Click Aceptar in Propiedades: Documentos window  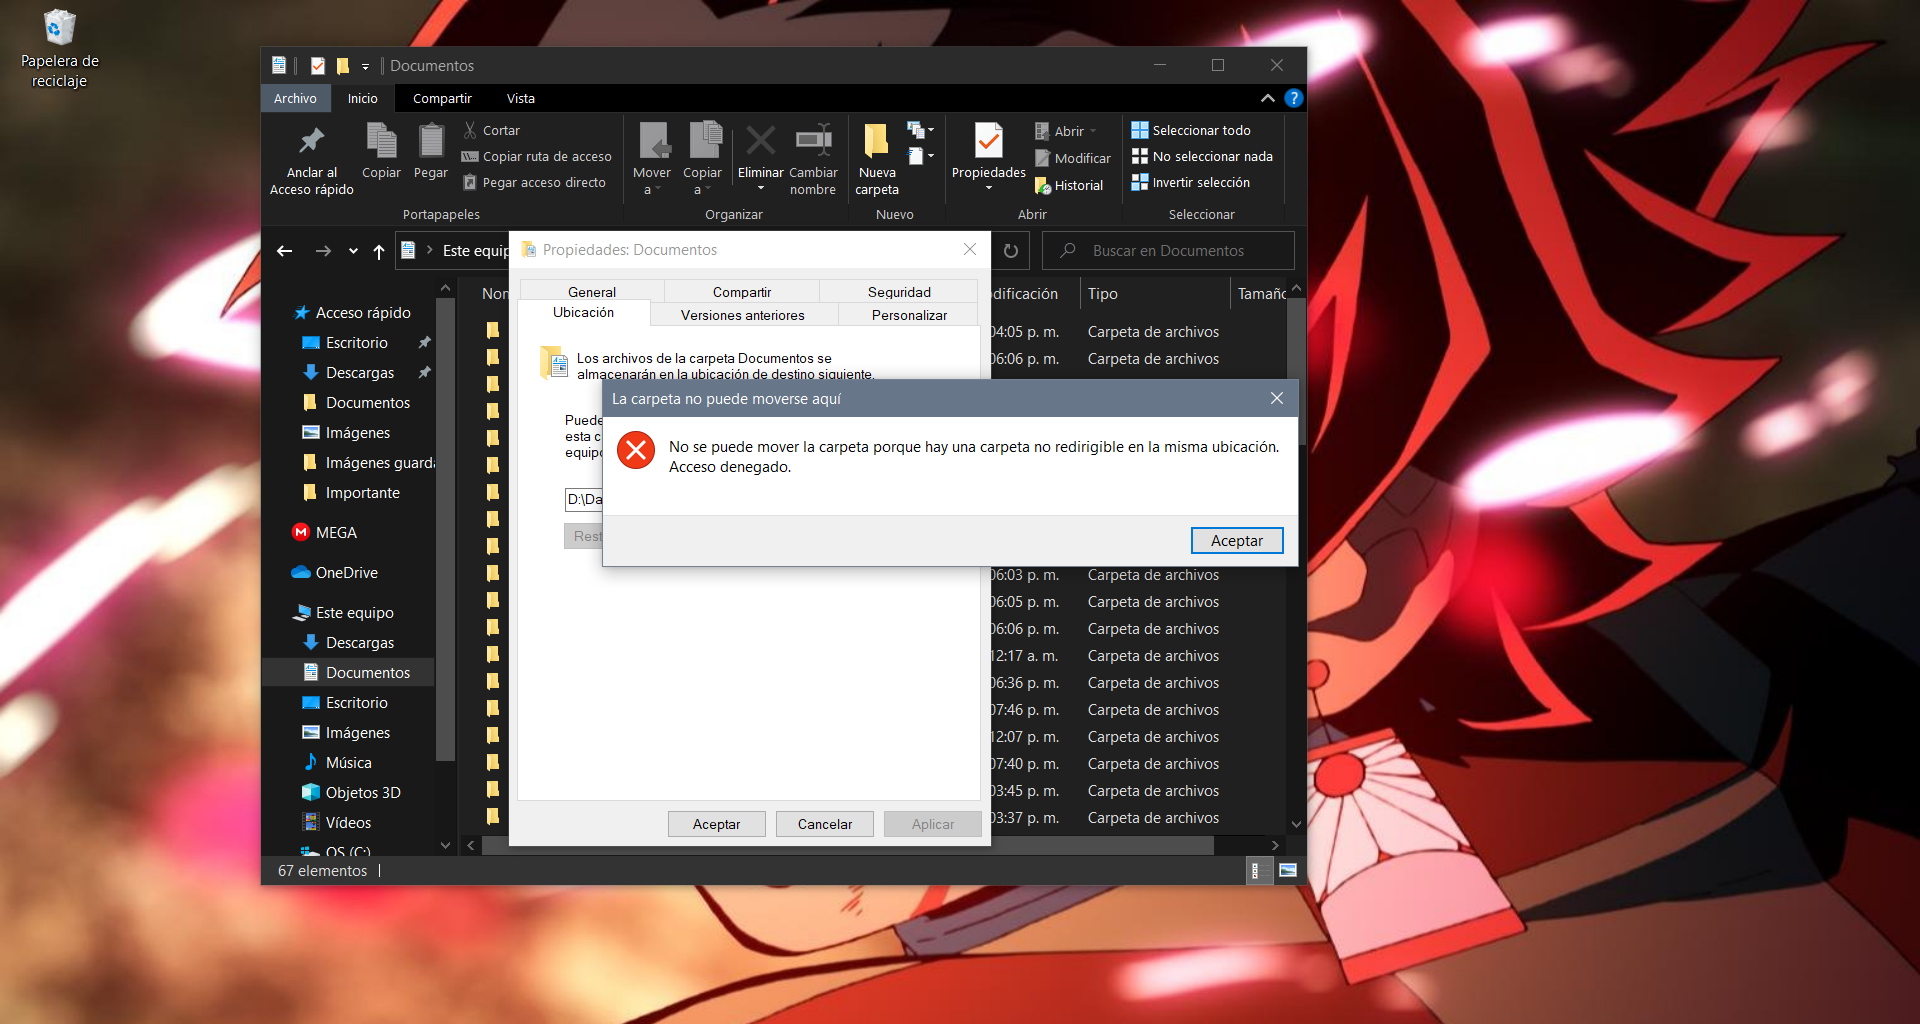(717, 824)
